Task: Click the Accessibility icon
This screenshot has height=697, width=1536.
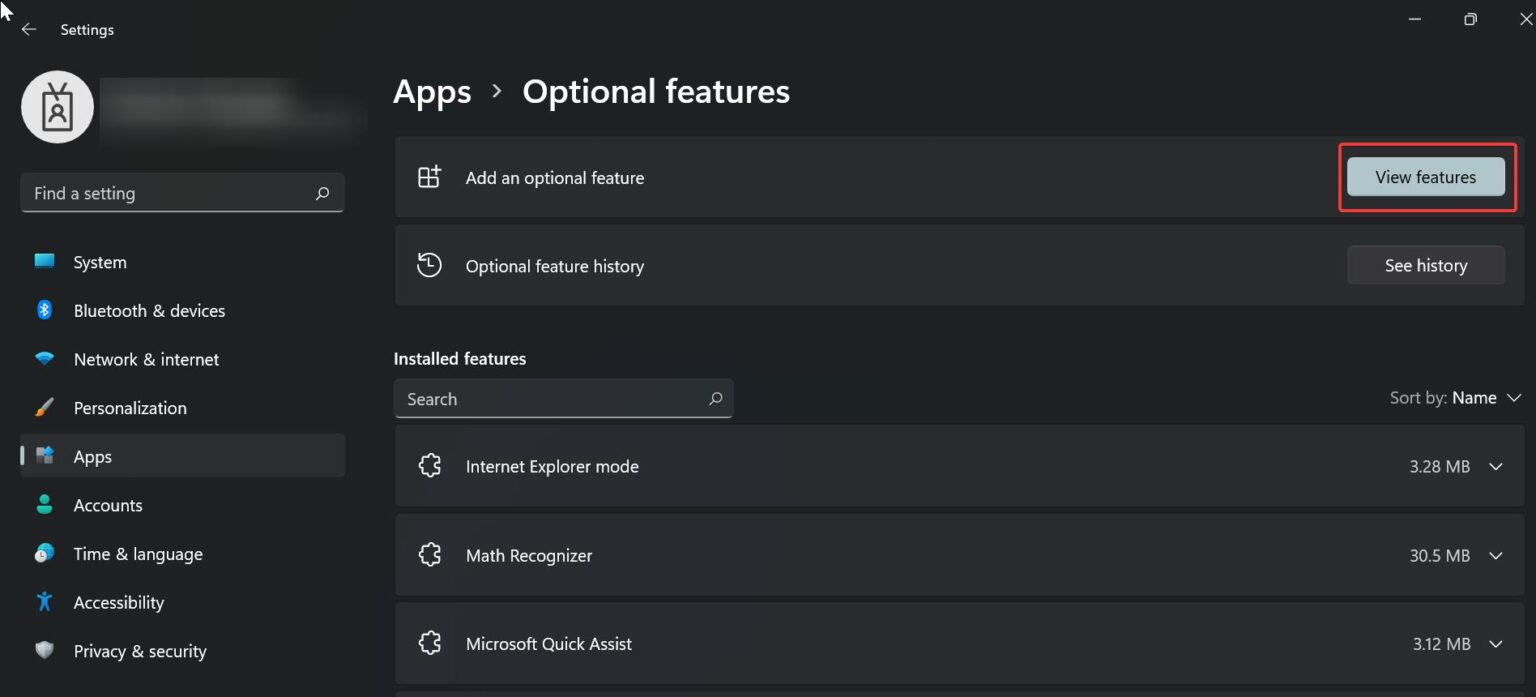Action: click(x=44, y=602)
